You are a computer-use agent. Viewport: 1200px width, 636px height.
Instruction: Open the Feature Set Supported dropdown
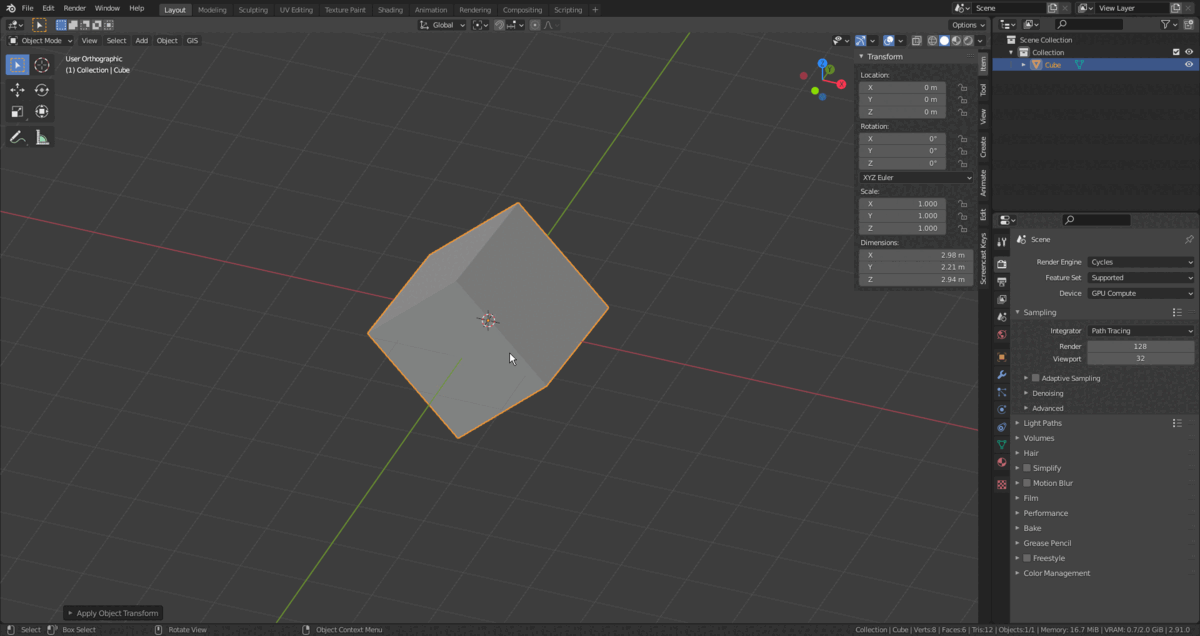coord(1141,278)
